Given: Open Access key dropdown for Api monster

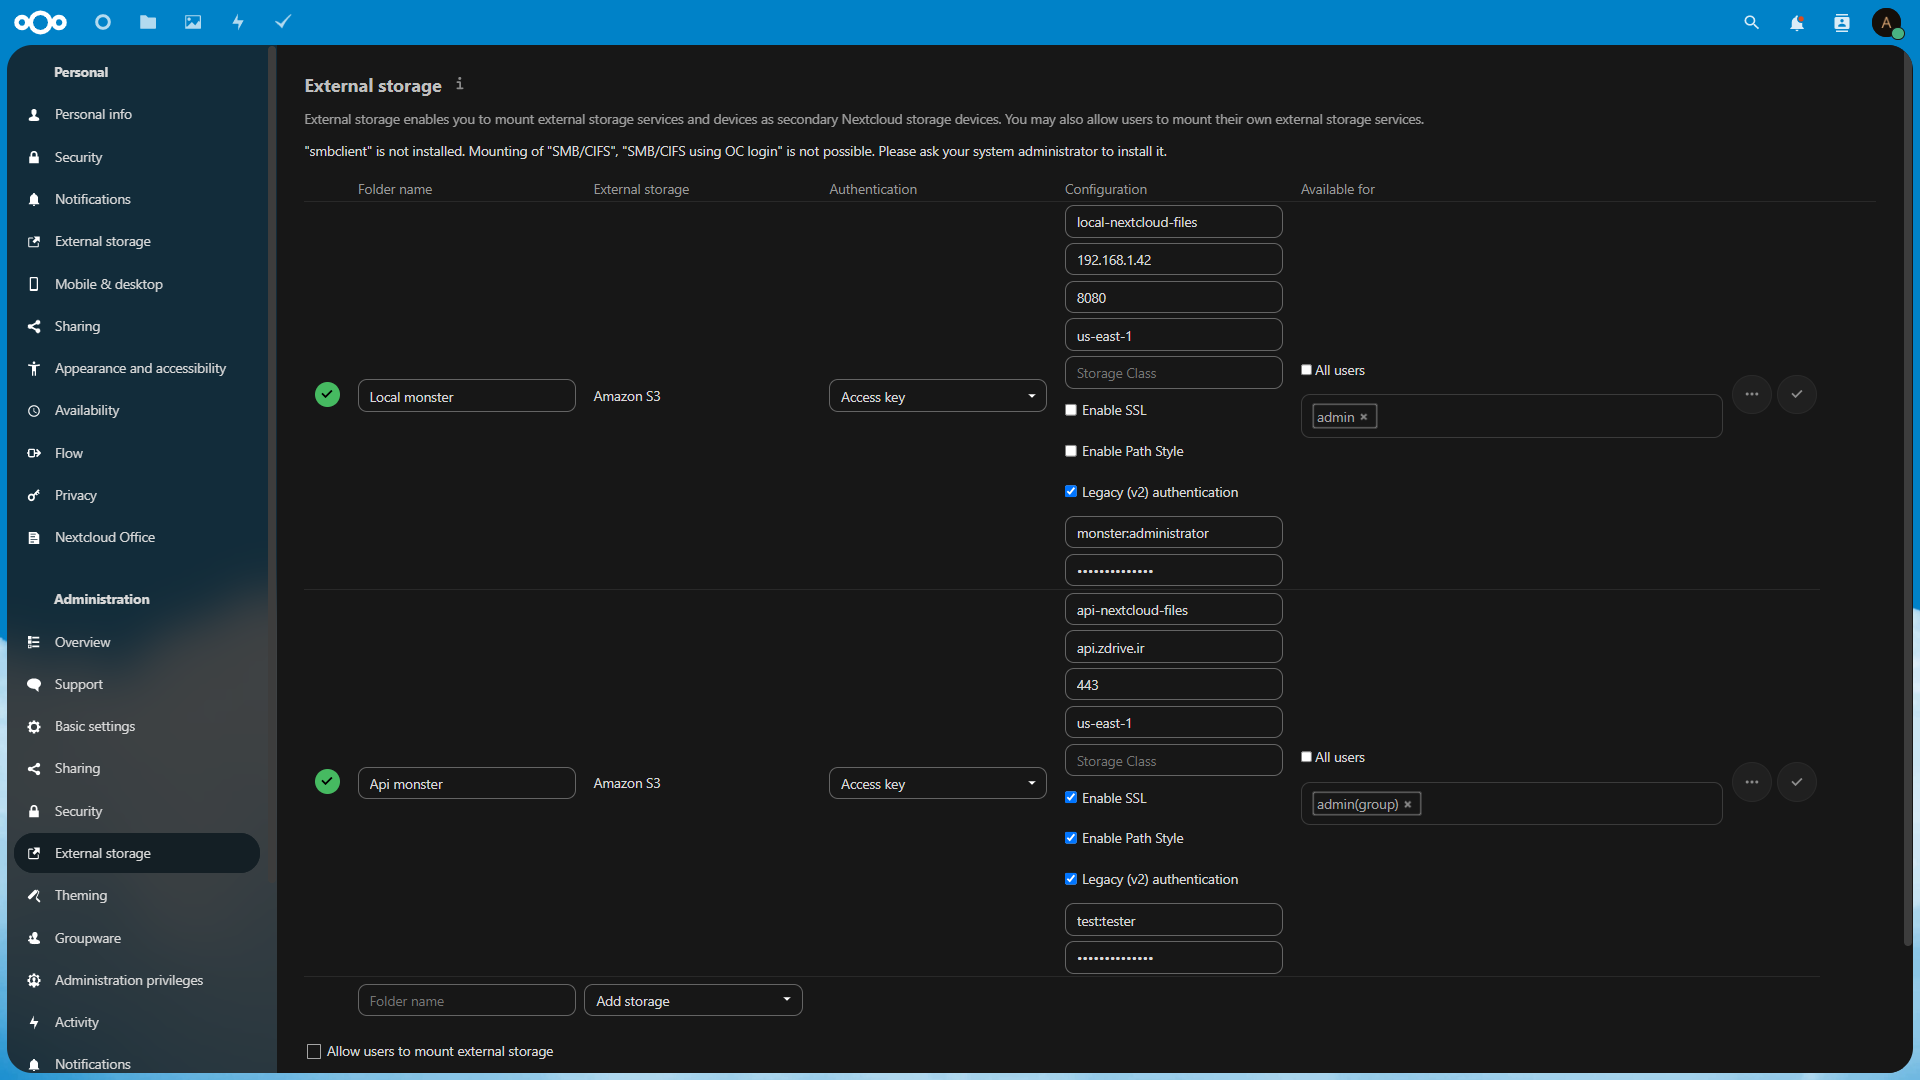Looking at the screenshot, I should [x=937, y=783].
